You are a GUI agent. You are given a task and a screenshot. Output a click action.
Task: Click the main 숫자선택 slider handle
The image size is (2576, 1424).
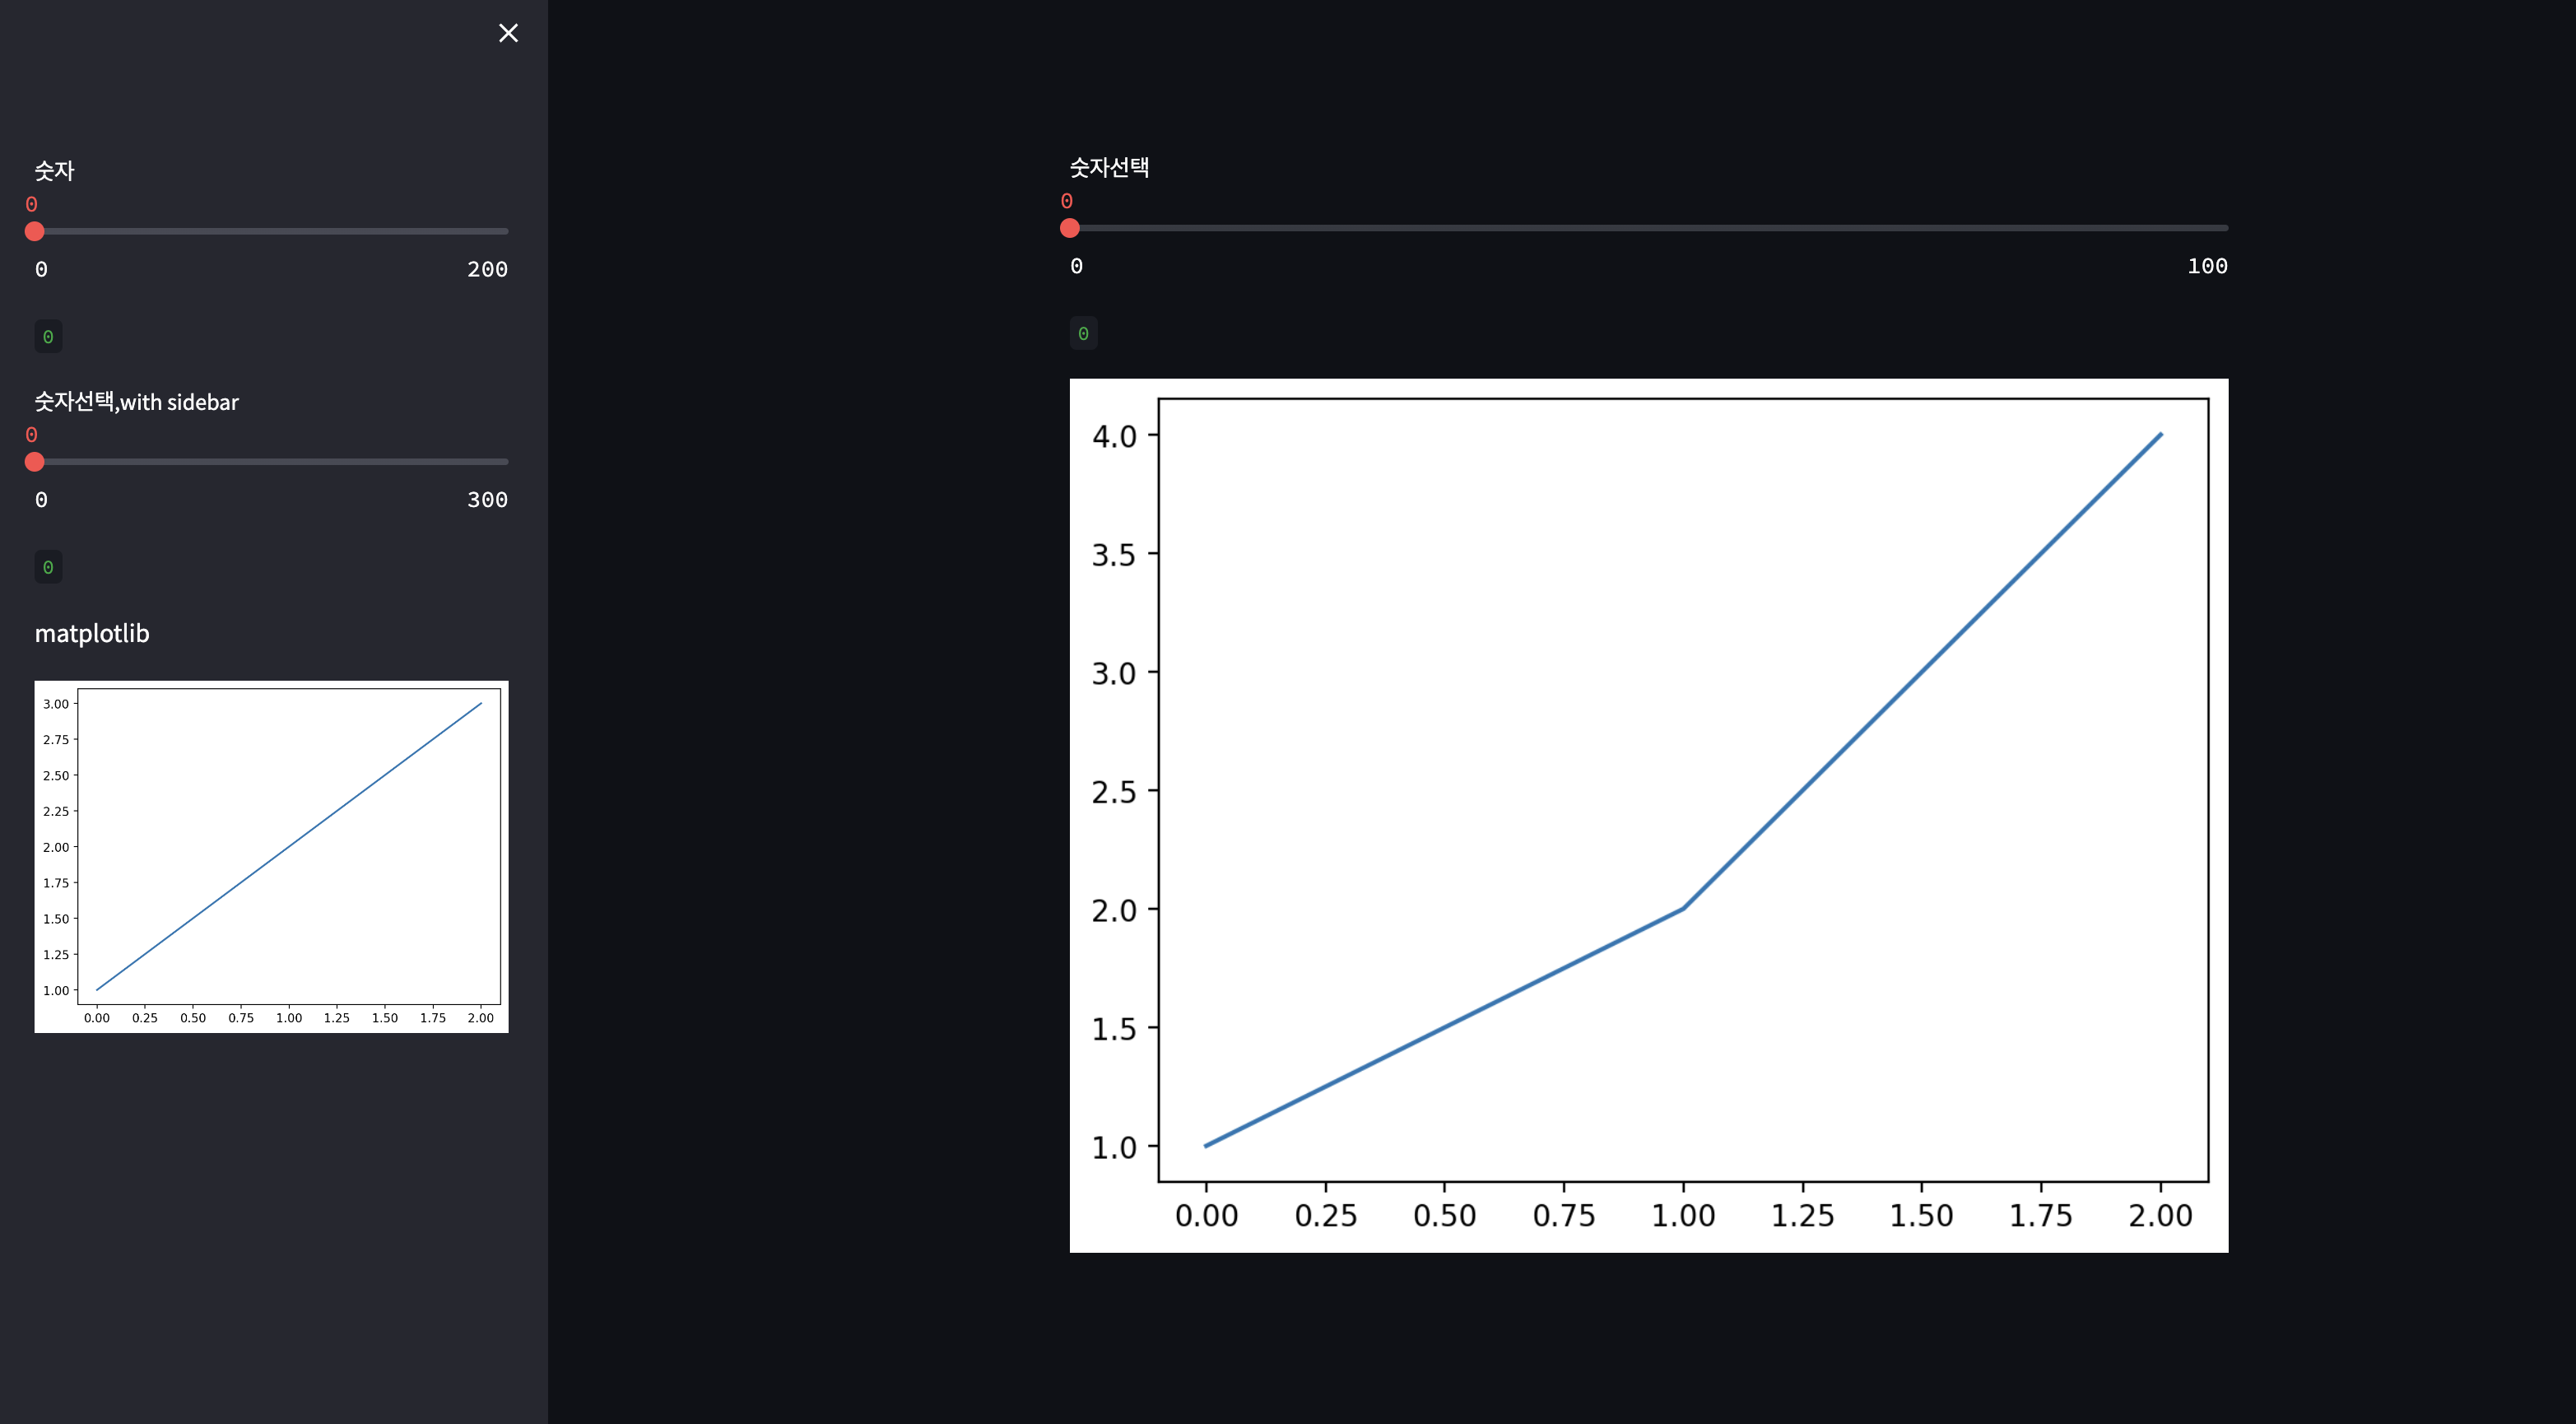tap(1070, 228)
